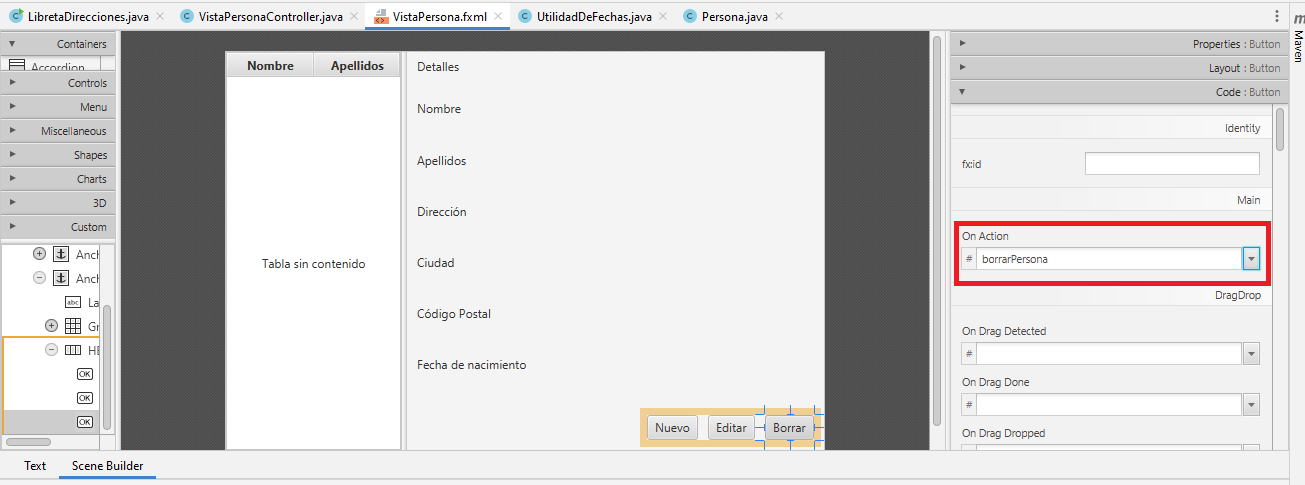The height and width of the screenshot is (485, 1305).
Task: Click the Nuevo button on canvas
Action: click(672, 428)
